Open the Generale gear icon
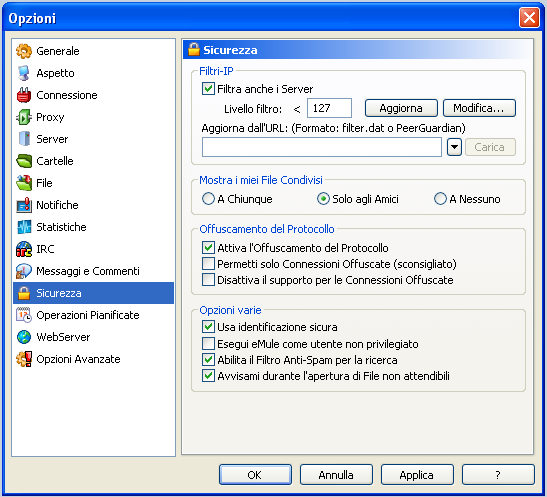Screen dimensions: 547x497 tap(24, 51)
